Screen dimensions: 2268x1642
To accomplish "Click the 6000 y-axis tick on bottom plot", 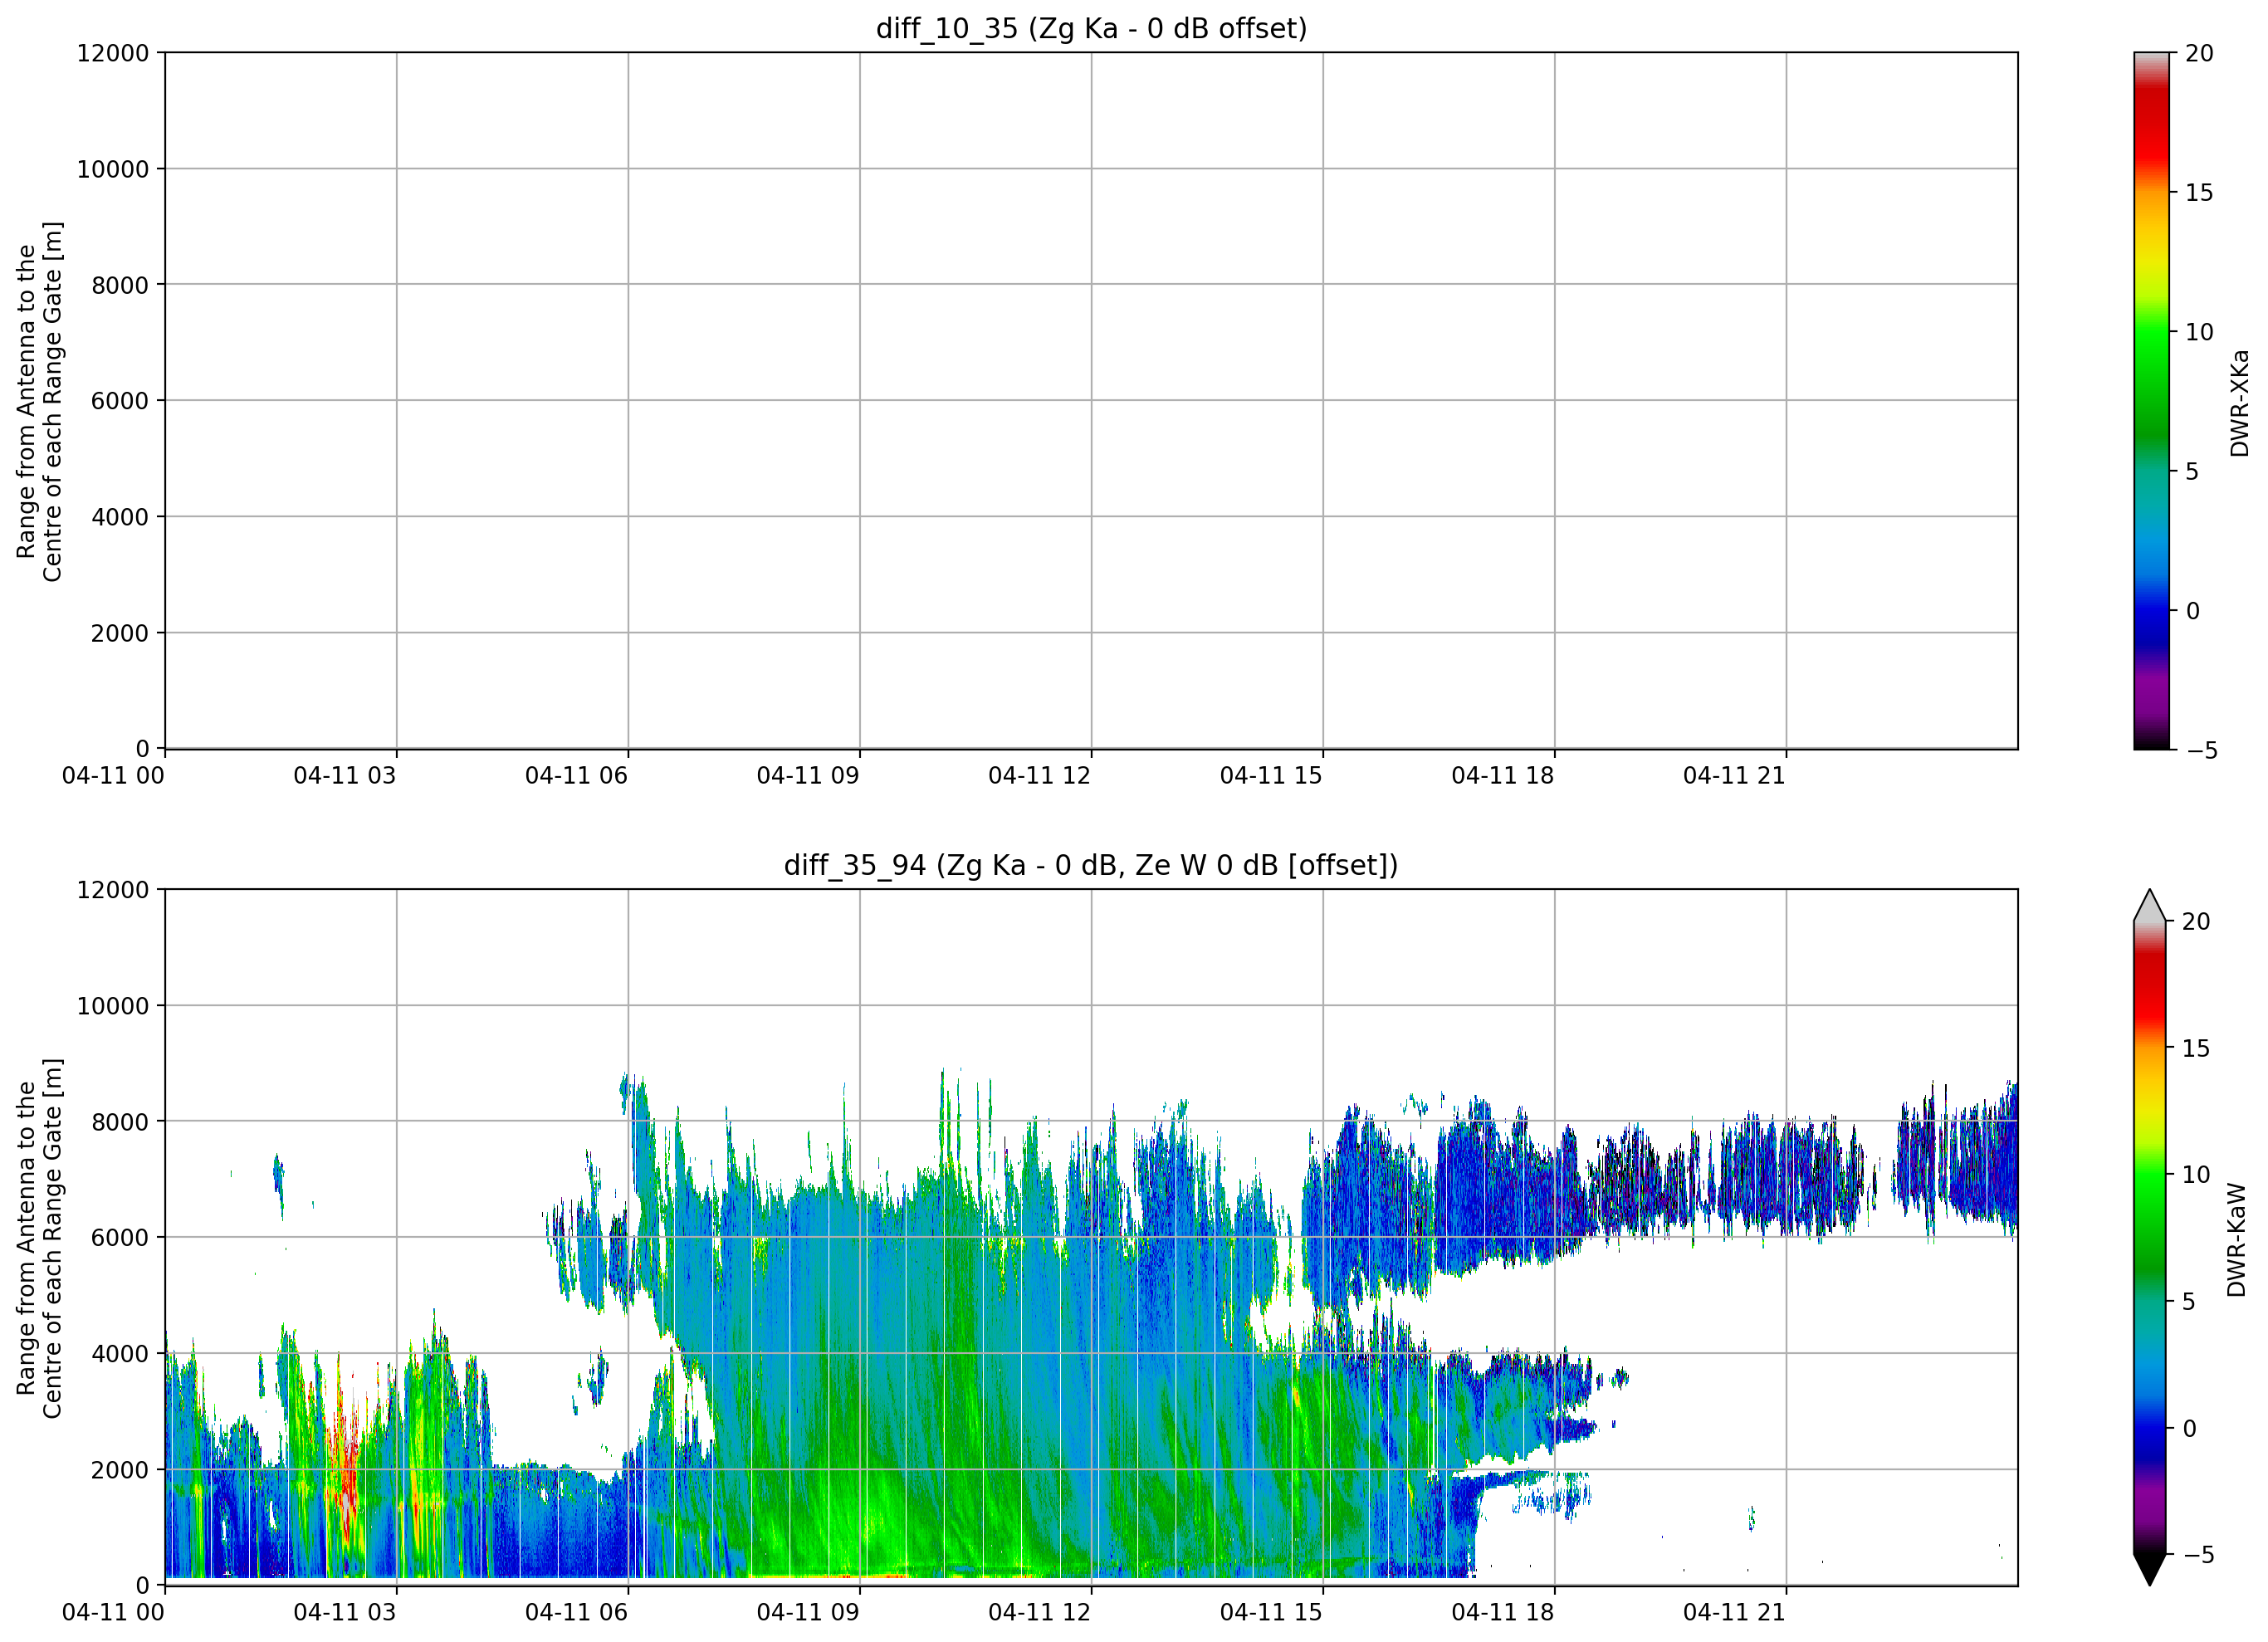I will tap(120, 1237).
